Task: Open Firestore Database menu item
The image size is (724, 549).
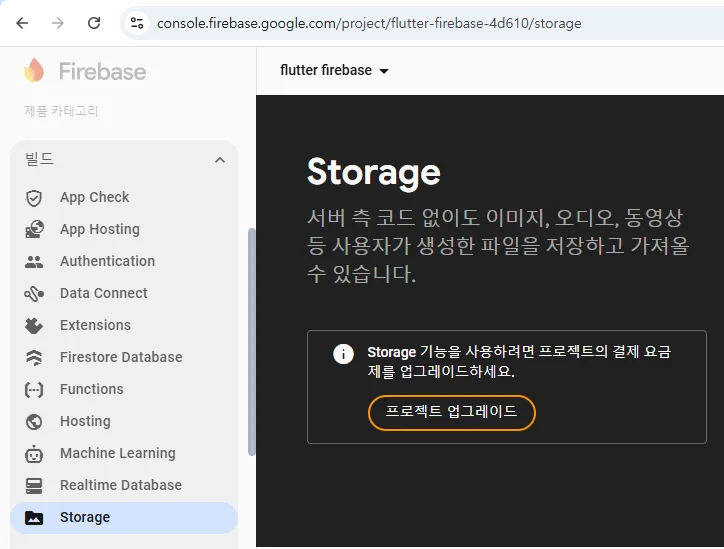Action: pyautogui.click(x=124, y=357)
